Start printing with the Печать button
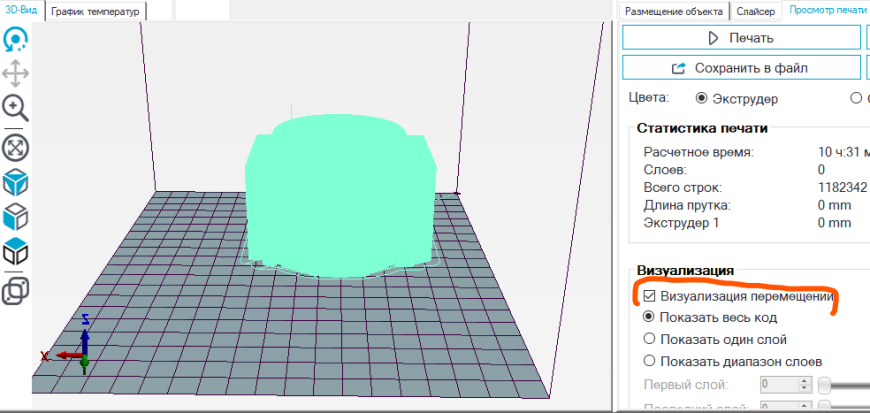Viewport: 870px width, 413px height. point(741,38)
